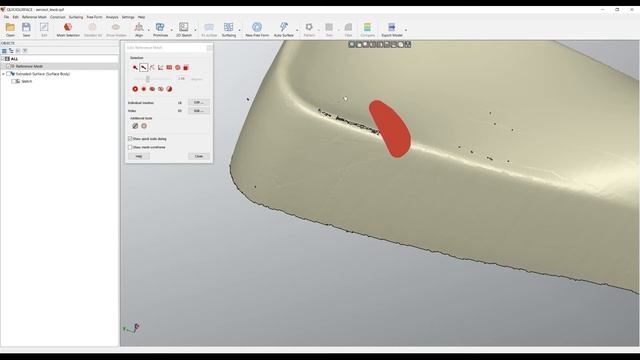Screen dimensions: 640x360
Task: Open the Pattern dropdown arrow
Action: pyautogui.click(x=318, y=30)
